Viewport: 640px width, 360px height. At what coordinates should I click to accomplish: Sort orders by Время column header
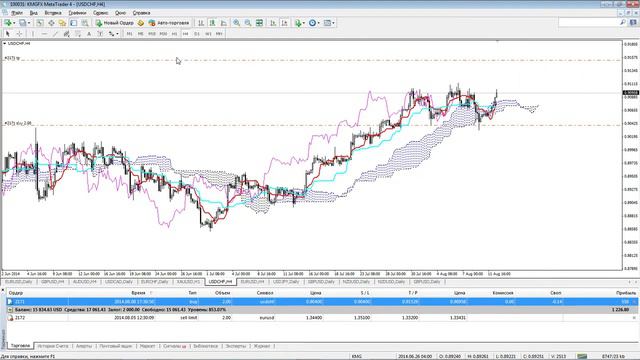138,293
